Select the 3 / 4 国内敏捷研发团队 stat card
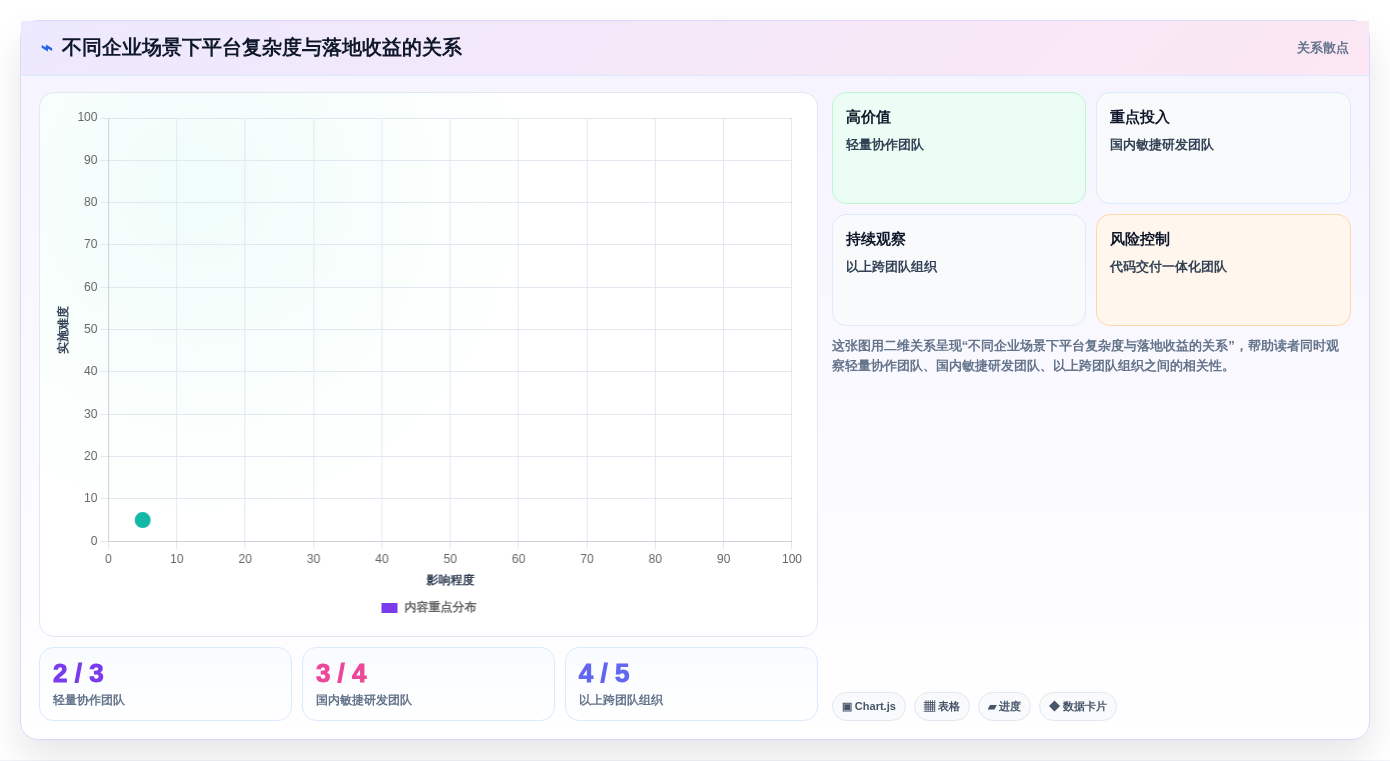Screen dimensions: 1390x761 point(428,684)
